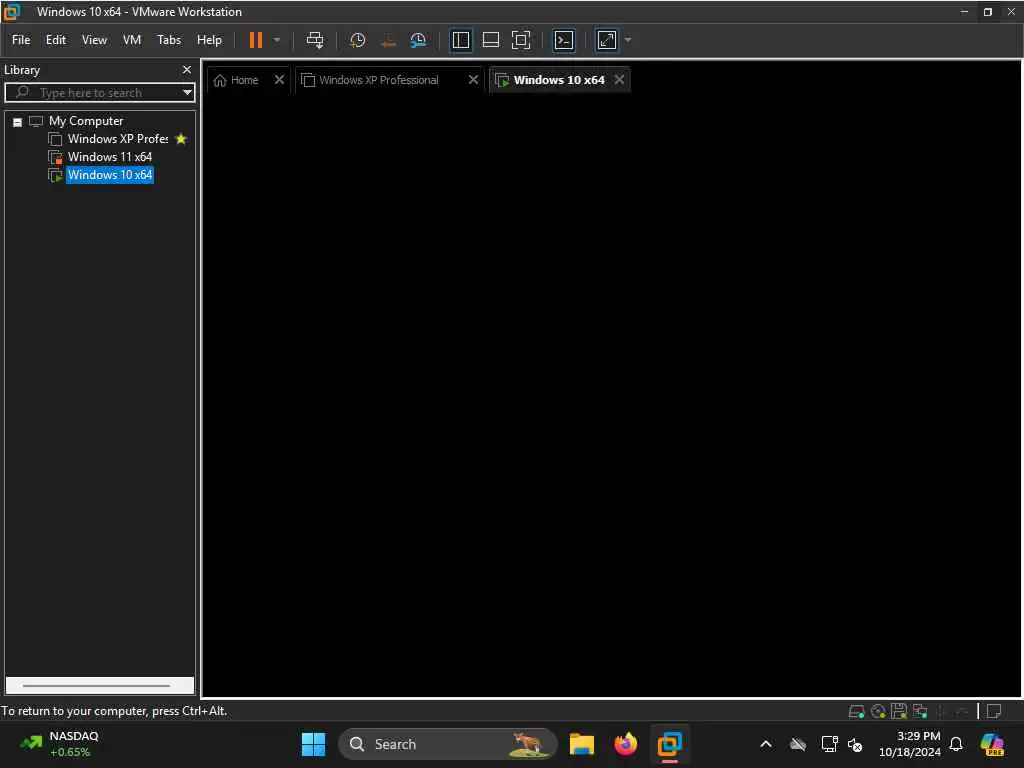Open the Help menu
Screen dimensions: 1024x768
pyautogui.click(x=210, y=40)
